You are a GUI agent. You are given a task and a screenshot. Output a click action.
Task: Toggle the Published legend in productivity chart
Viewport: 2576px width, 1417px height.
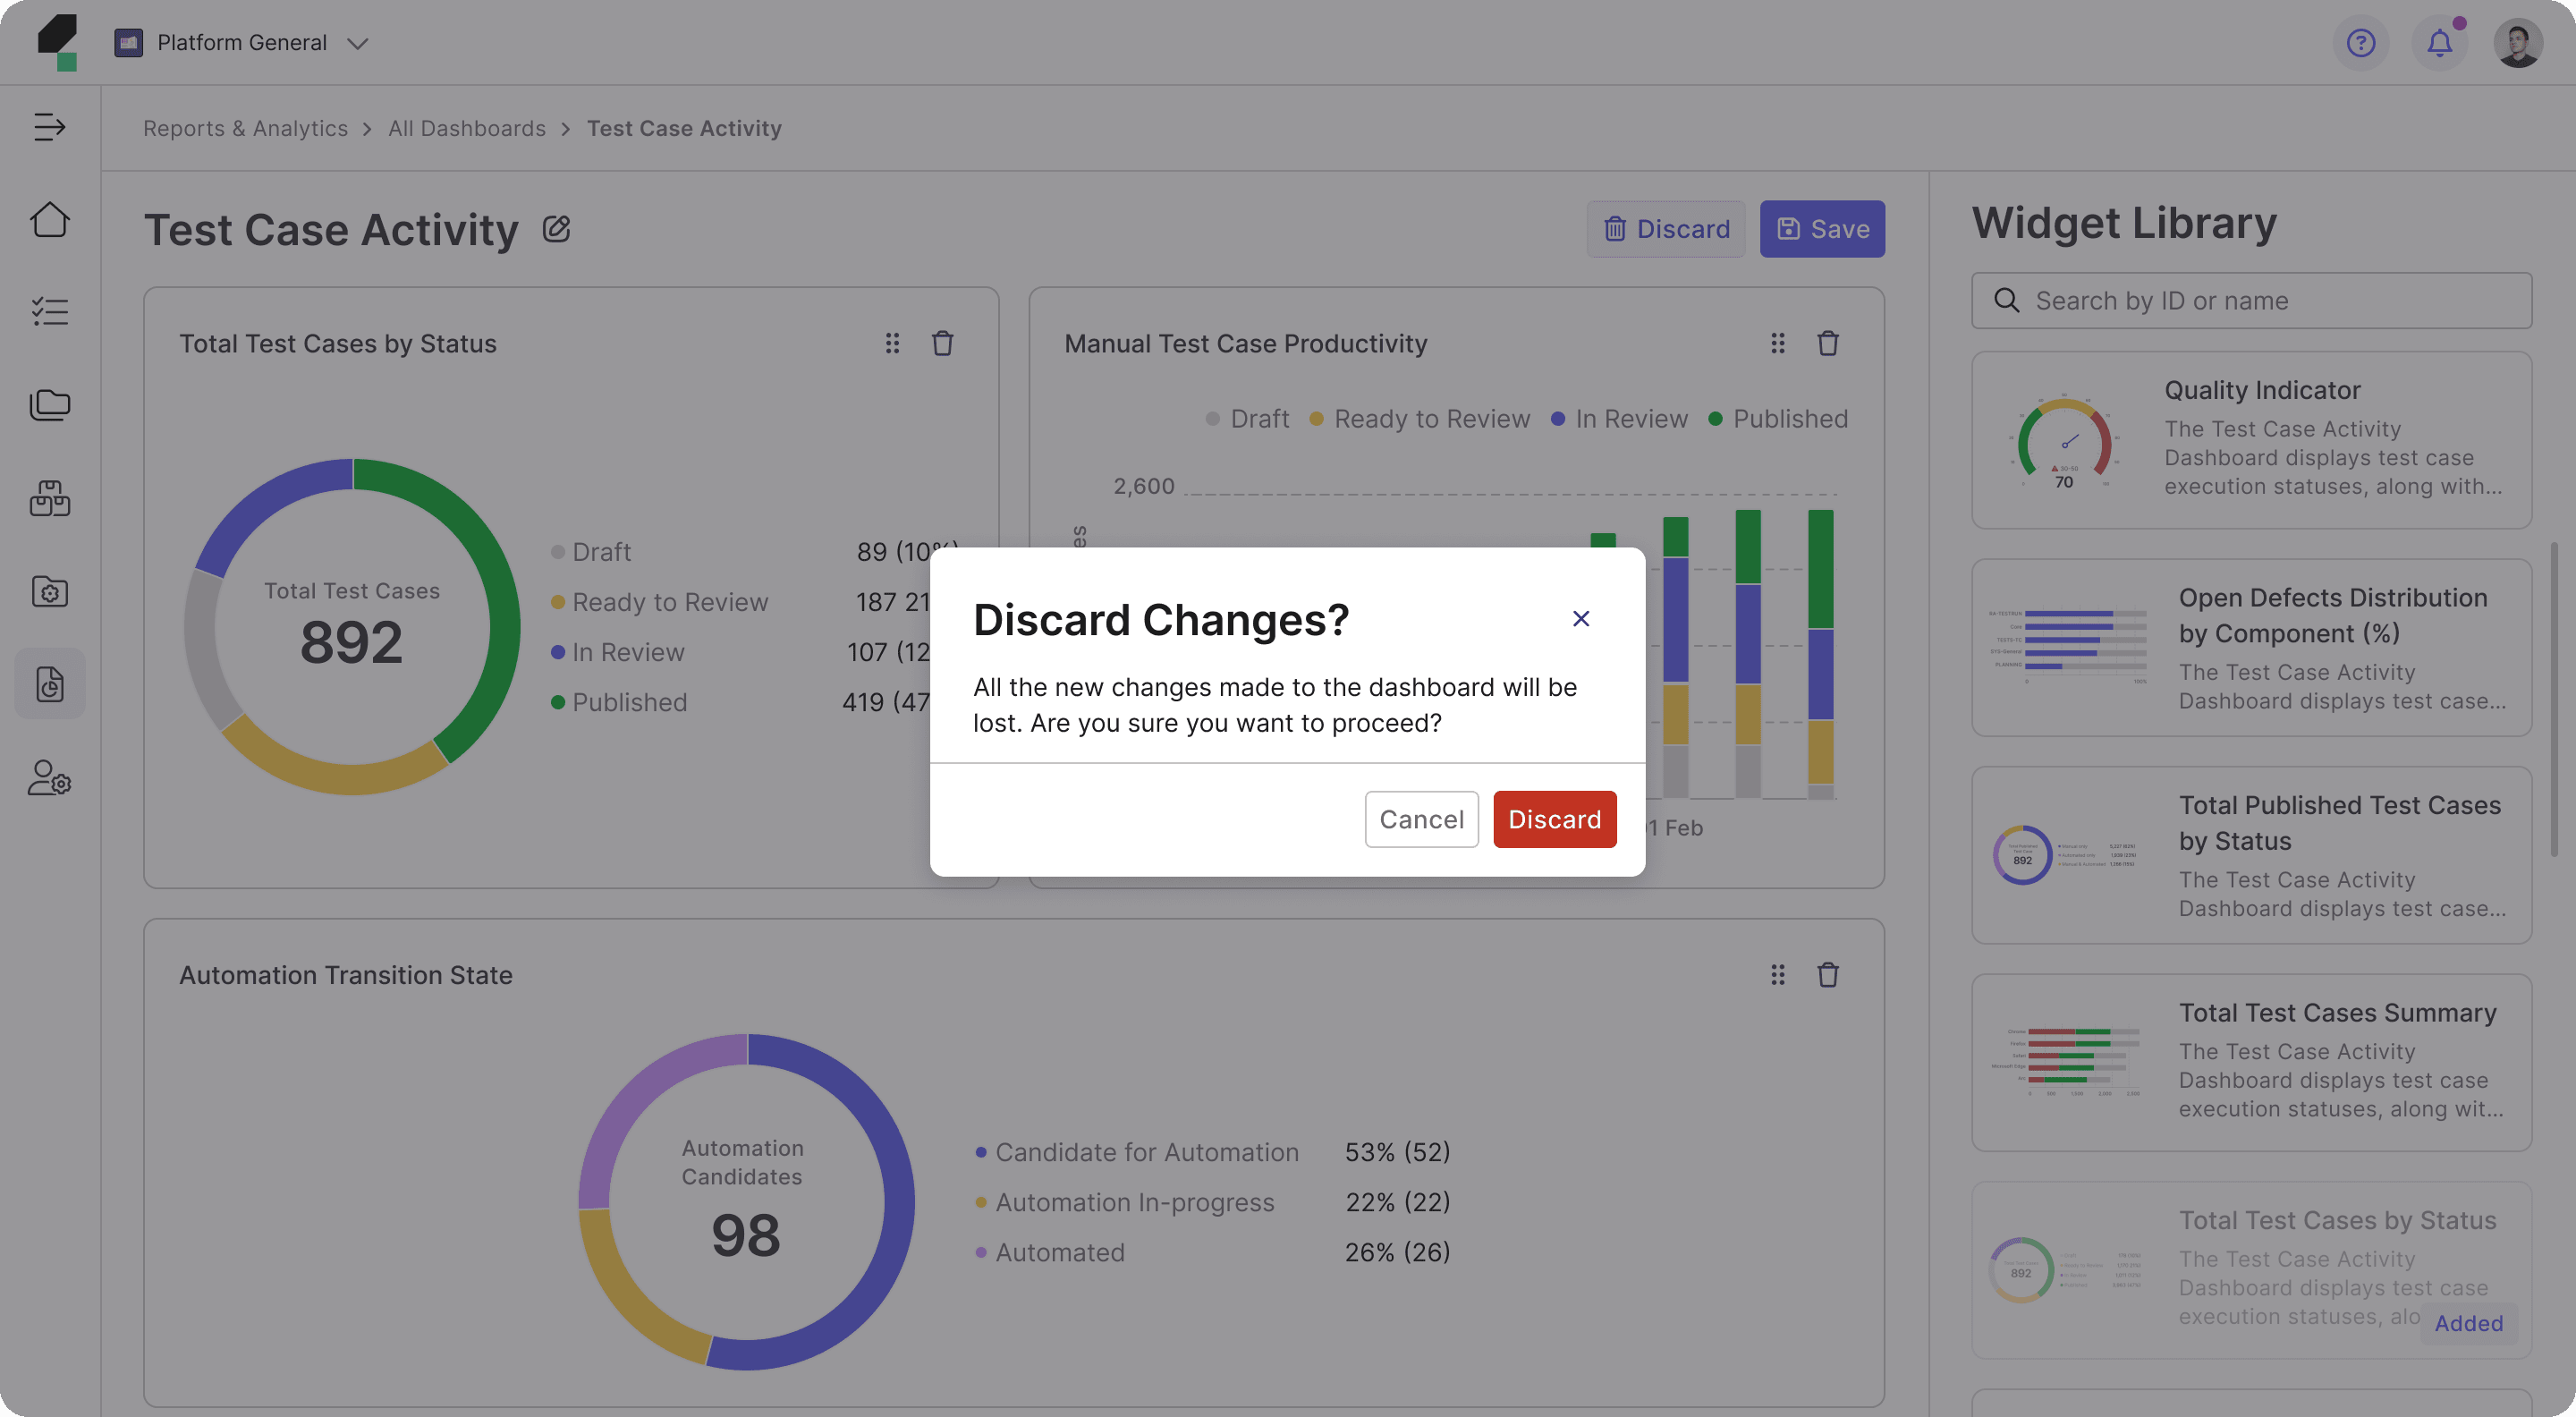[1778, 419]
